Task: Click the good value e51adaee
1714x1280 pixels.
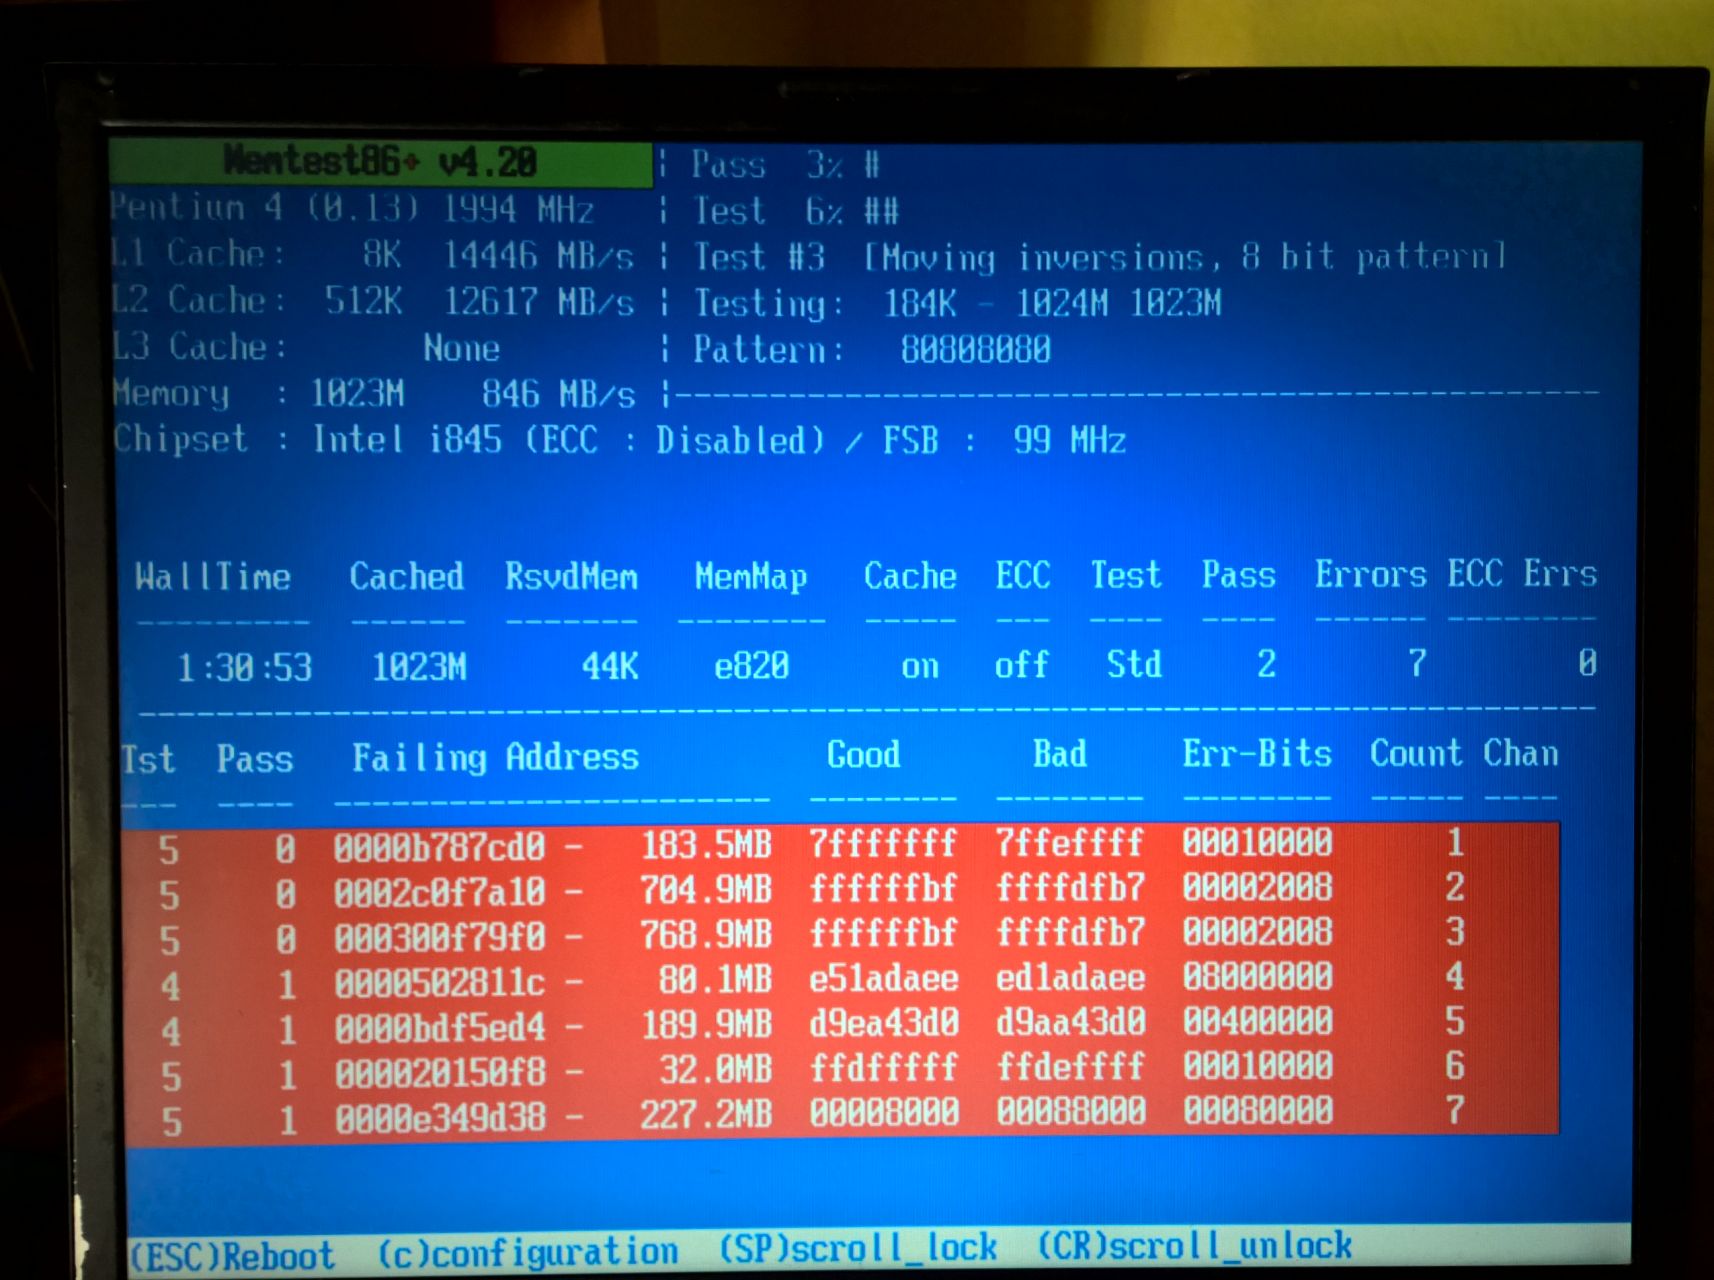Action: [884, 977]
